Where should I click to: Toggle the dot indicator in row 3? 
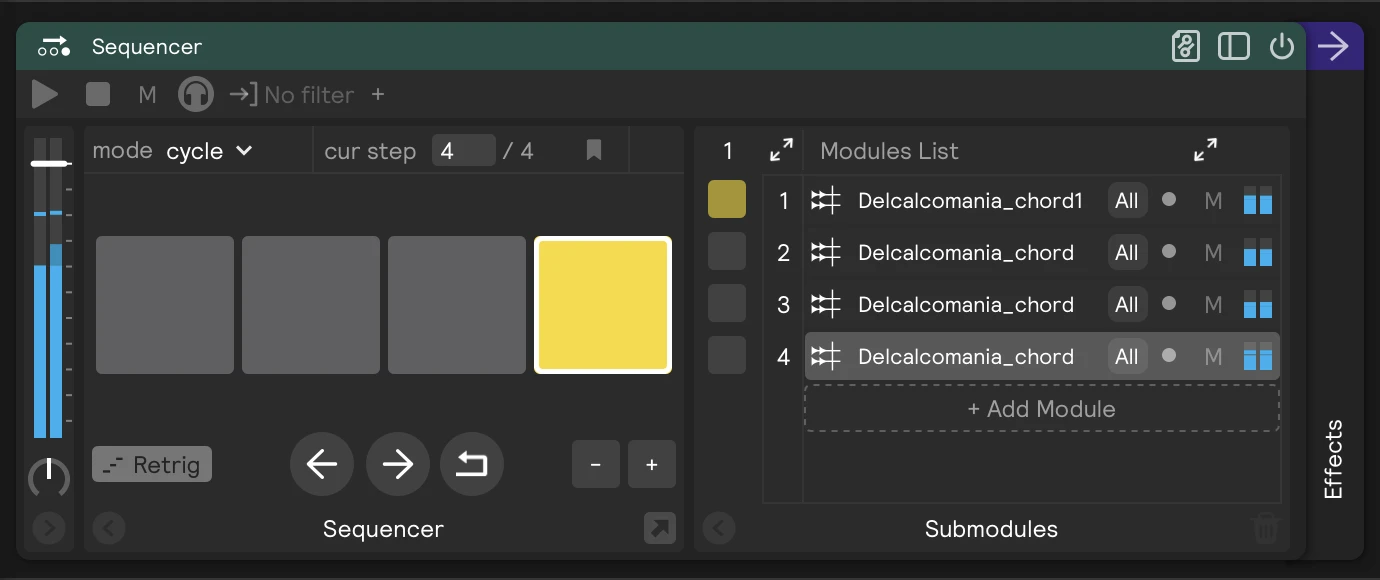tap(1169, 303)
